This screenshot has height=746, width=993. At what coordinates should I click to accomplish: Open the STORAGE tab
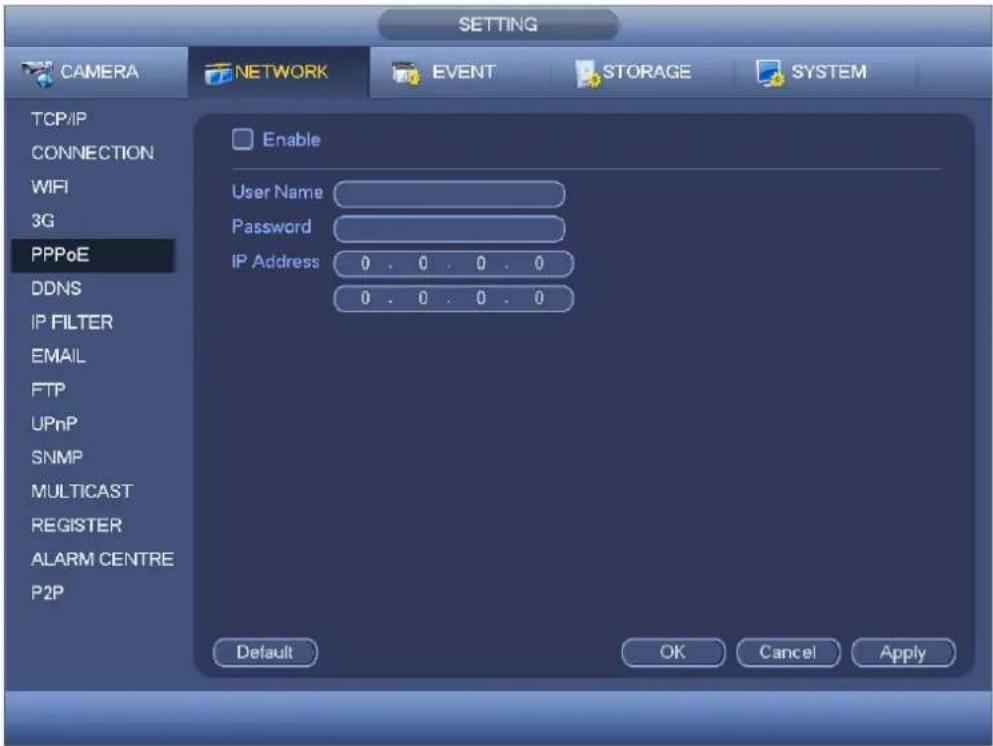click(643, 72)
